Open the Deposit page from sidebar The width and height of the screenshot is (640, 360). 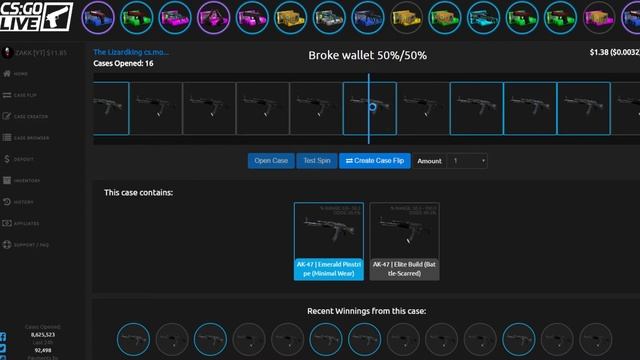point(18,159)
